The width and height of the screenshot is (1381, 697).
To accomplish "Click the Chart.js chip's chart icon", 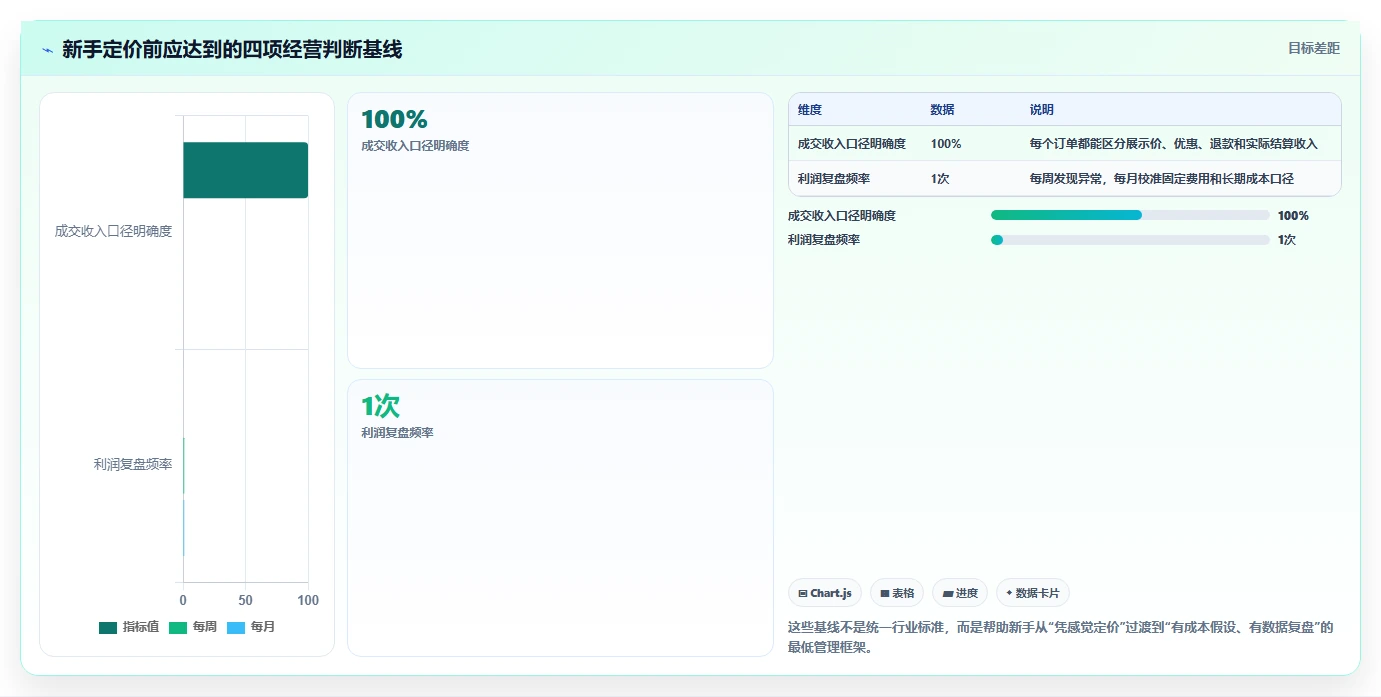I will [x=803, y=593].
